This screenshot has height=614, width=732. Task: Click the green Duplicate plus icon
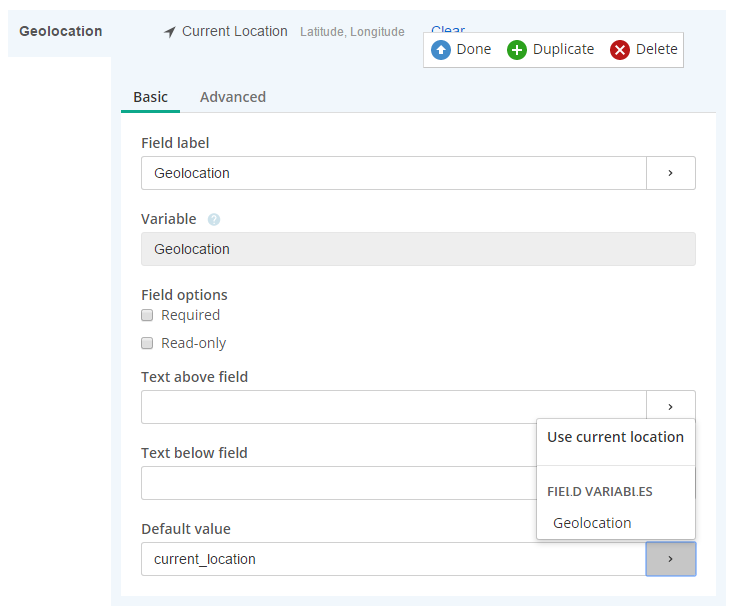coord(517,50)
